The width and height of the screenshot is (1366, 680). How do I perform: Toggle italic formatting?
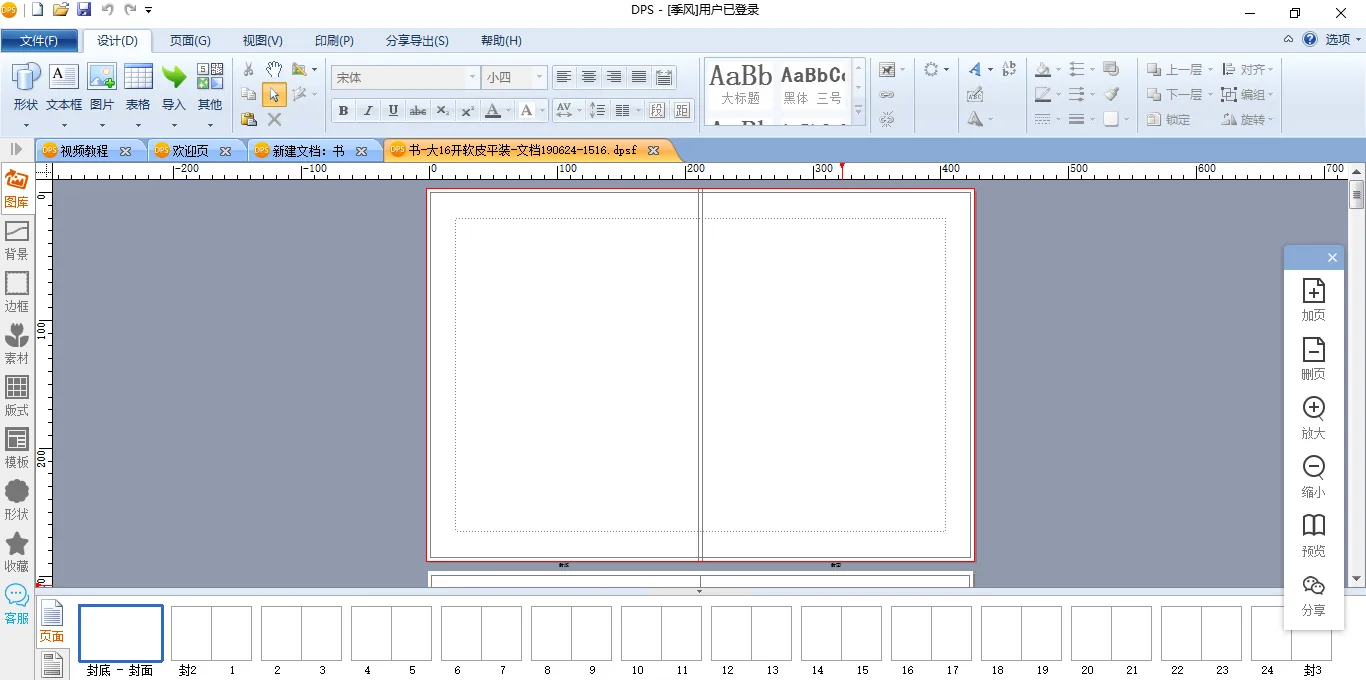pyautogui.click(x=368, y=110)
